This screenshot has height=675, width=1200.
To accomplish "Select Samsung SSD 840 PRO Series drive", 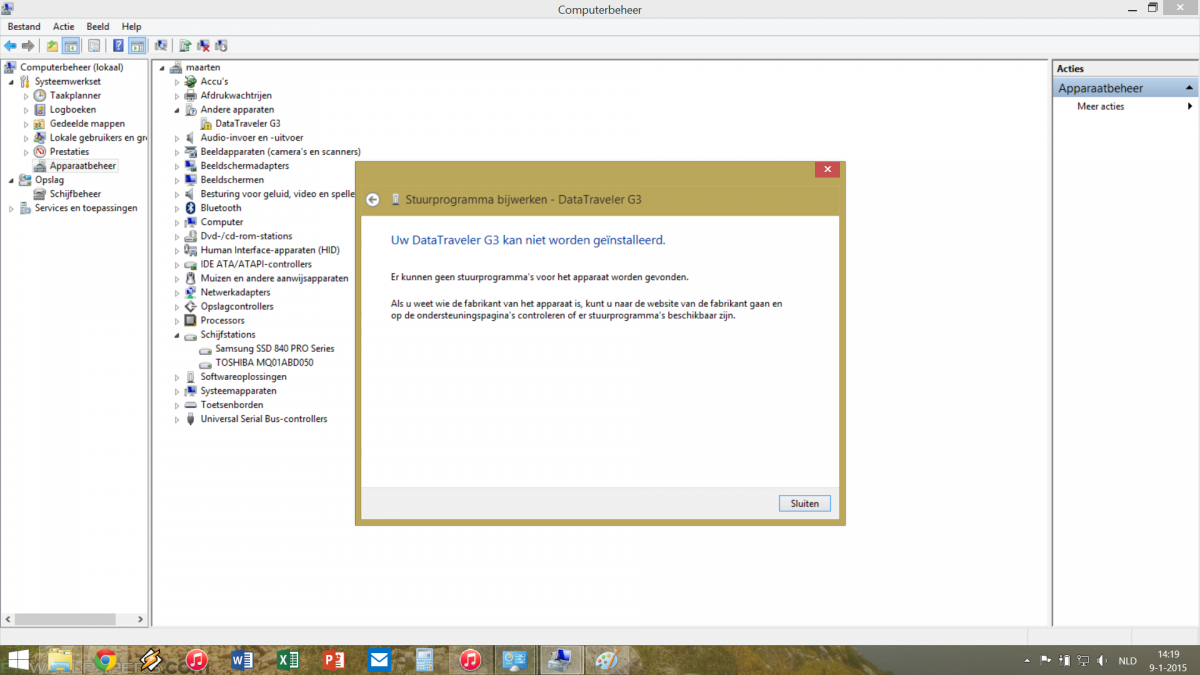I will (275, 348).
